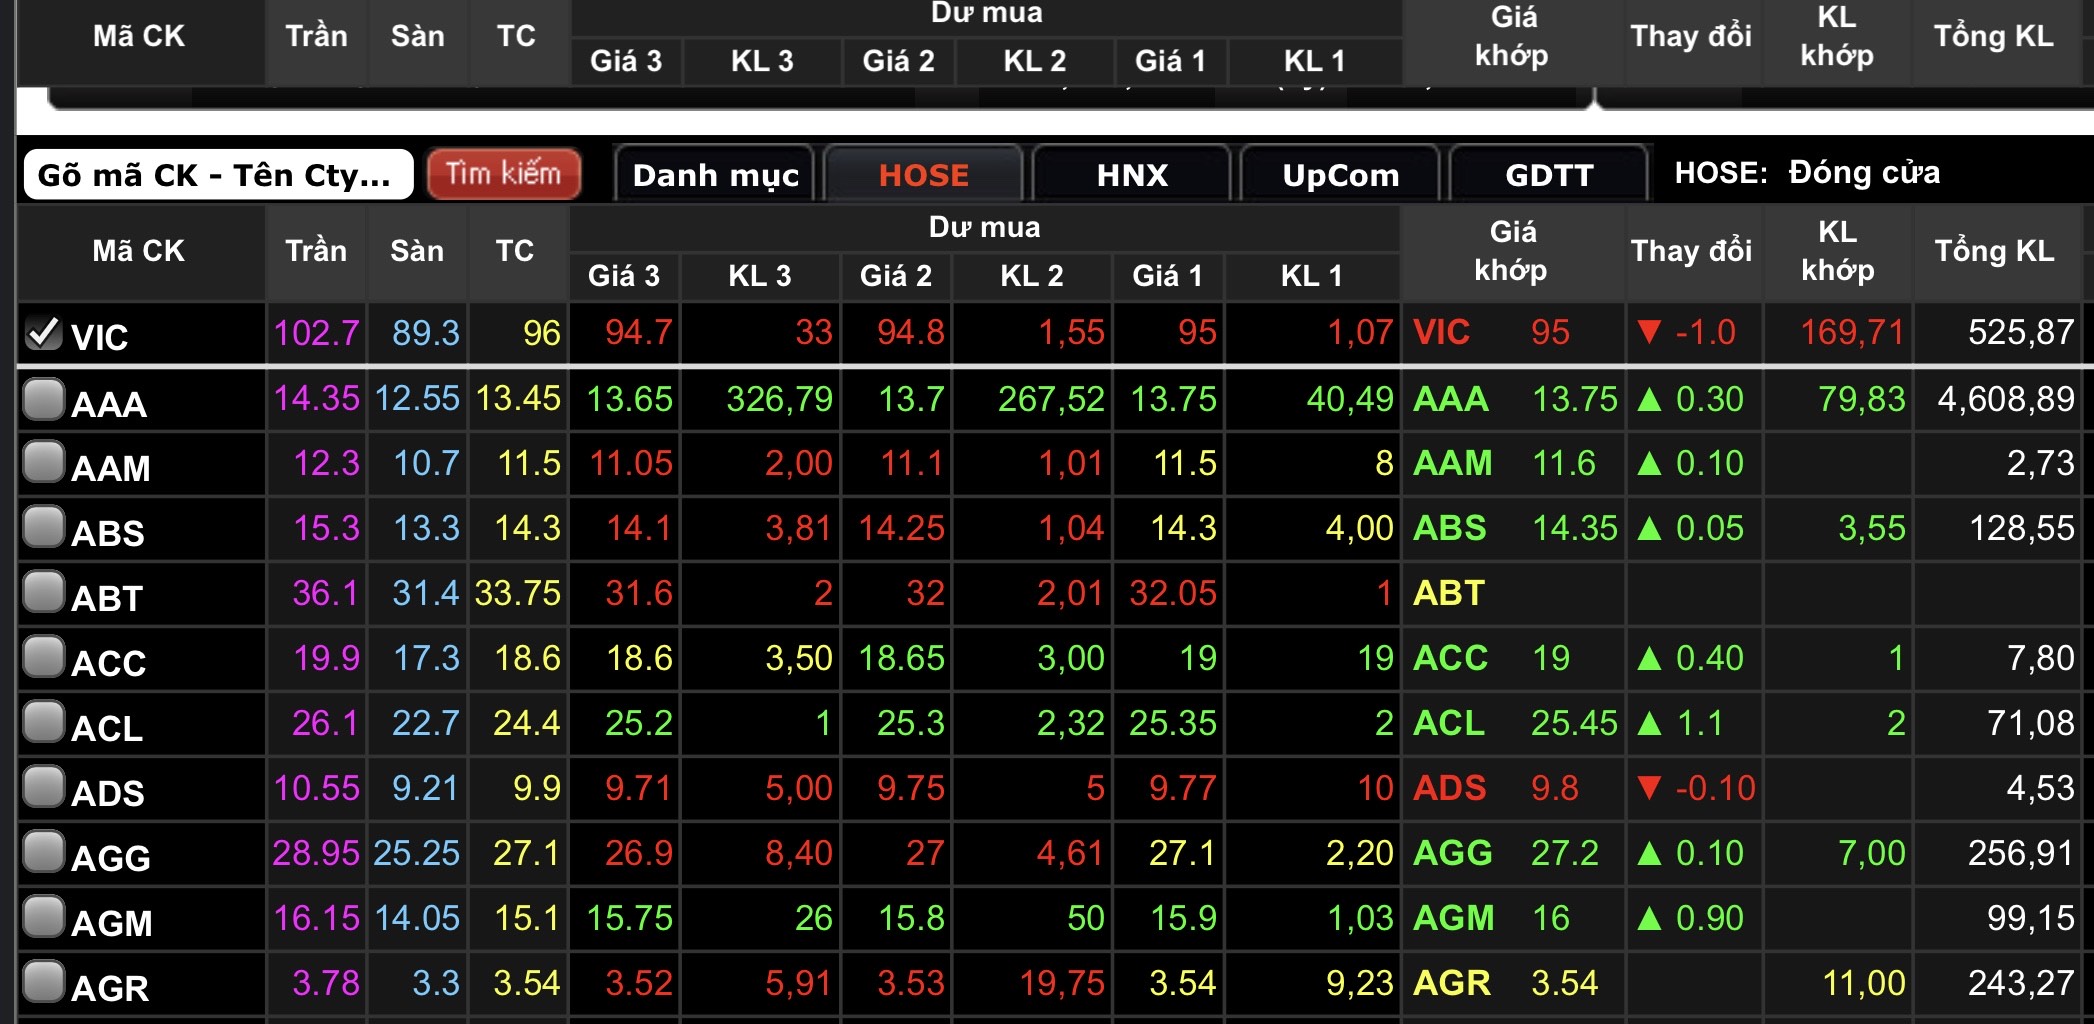Click red VIC label in Giá khớp column

pyautogui.click(x=1441, y=332)
